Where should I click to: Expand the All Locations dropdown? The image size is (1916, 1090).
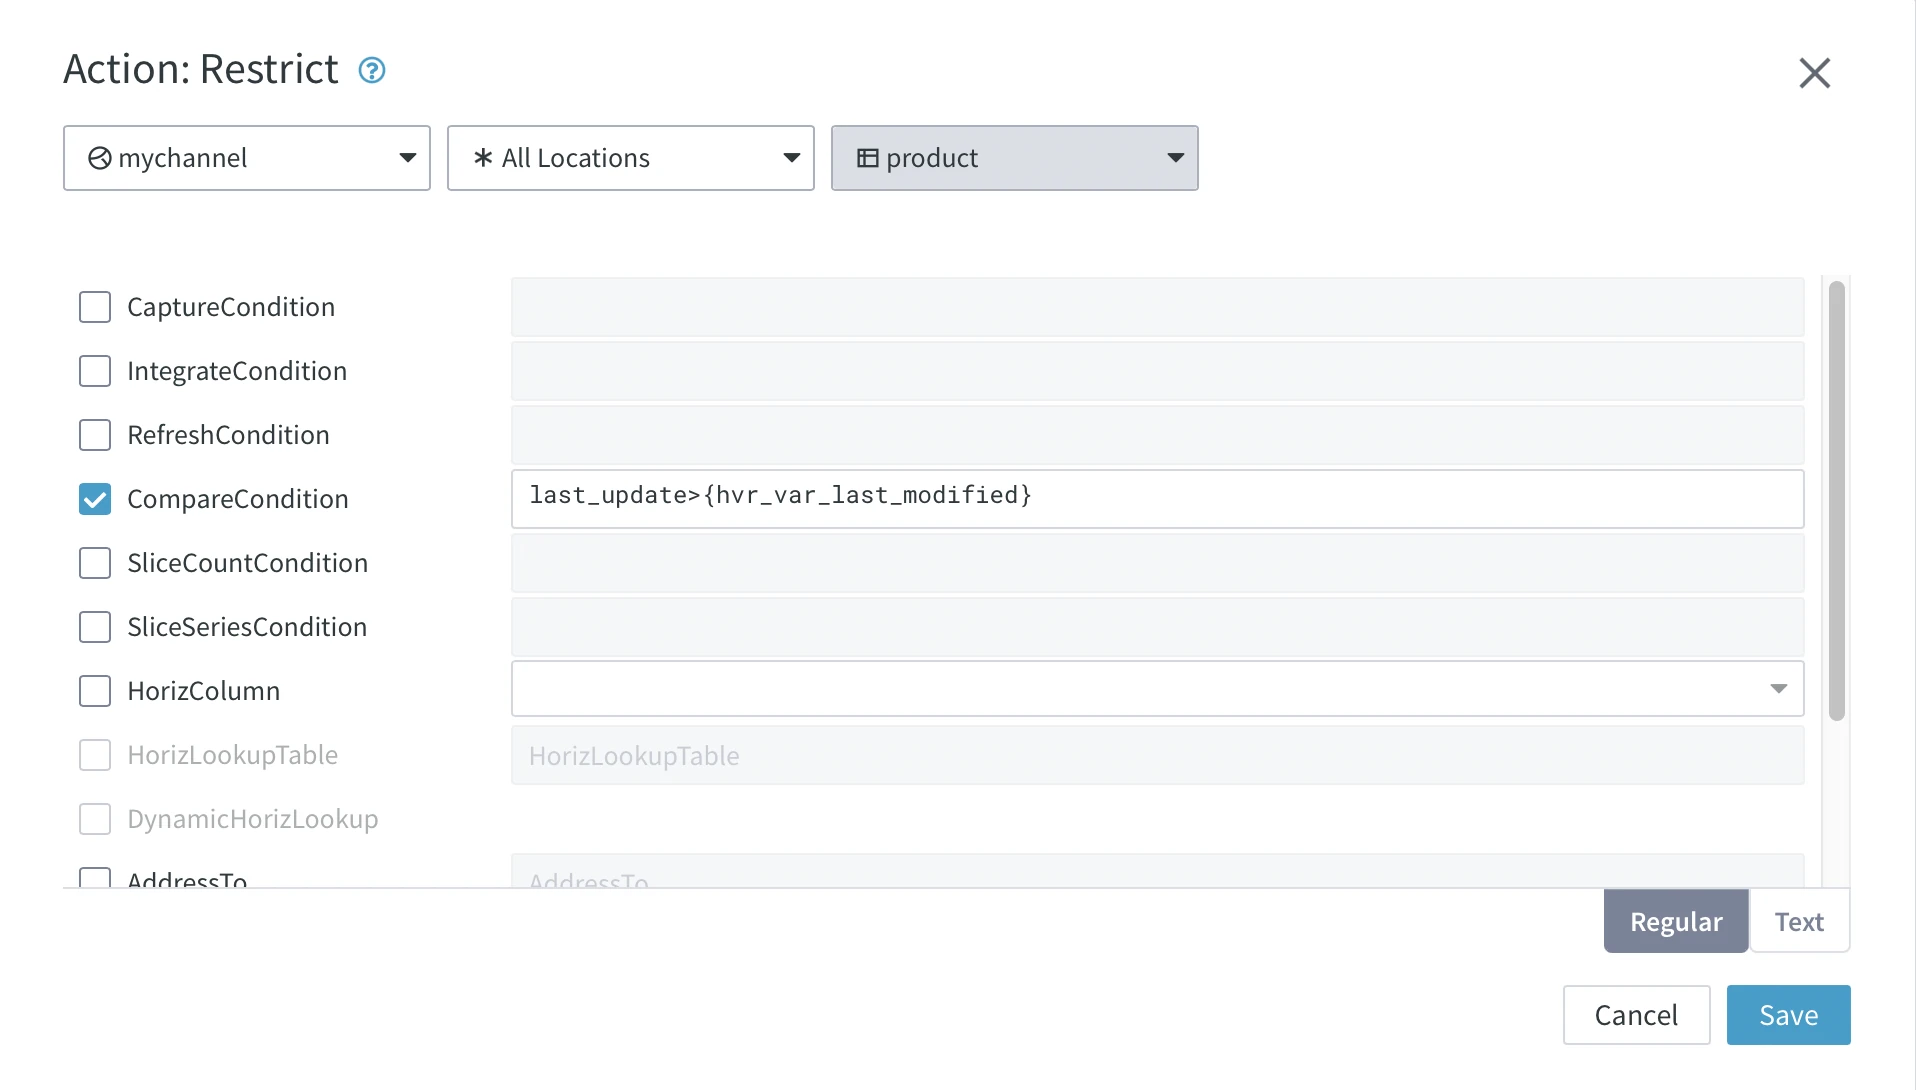coord(791,158)
